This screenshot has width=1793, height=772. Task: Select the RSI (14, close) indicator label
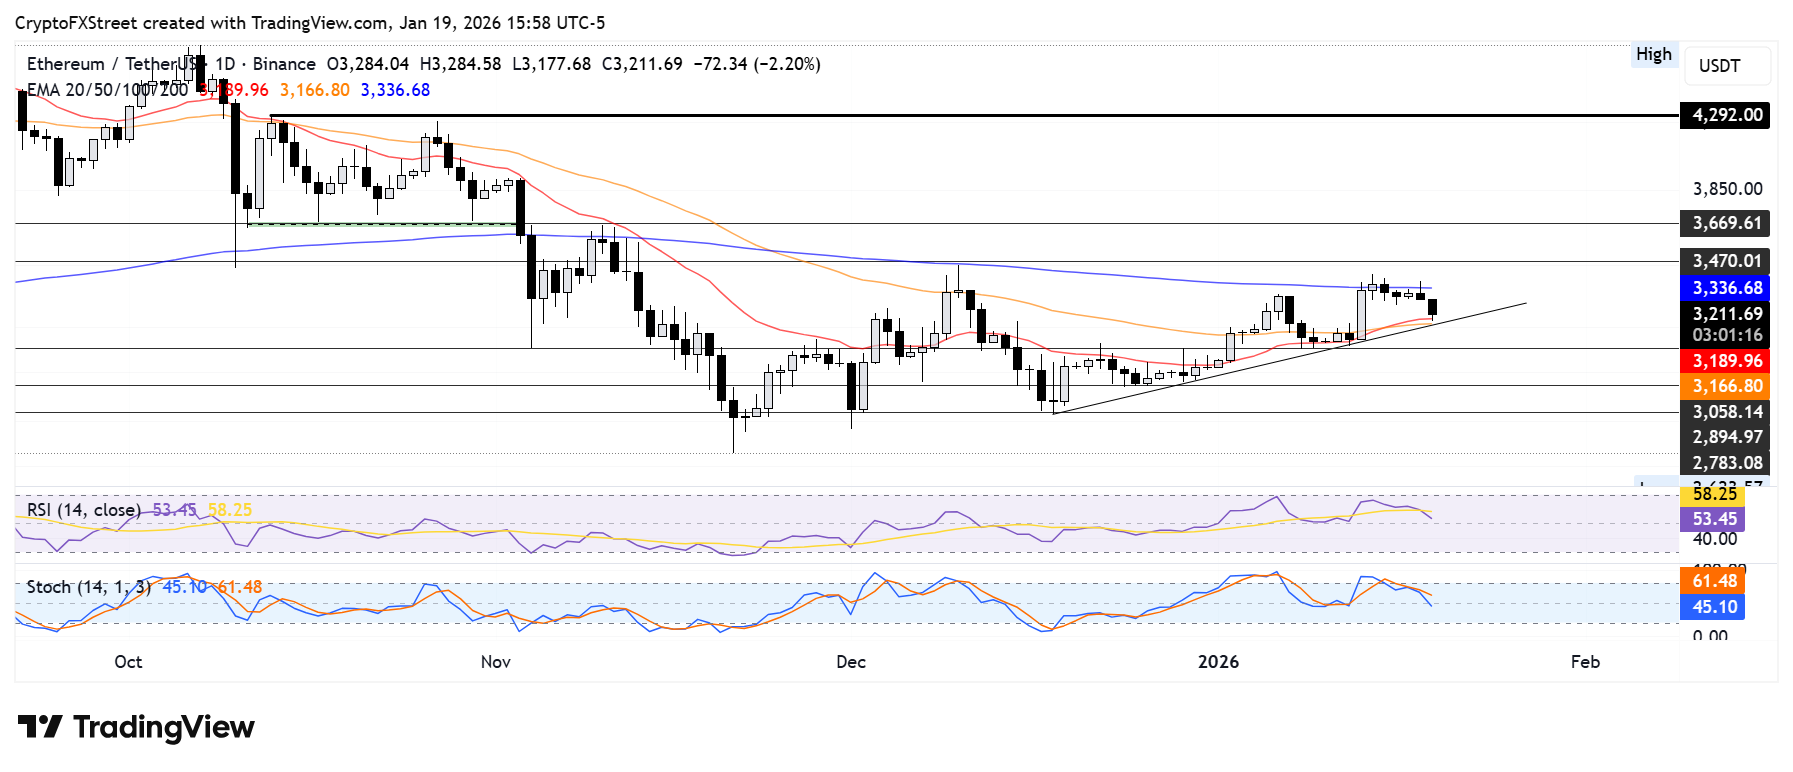pos(84,510)
